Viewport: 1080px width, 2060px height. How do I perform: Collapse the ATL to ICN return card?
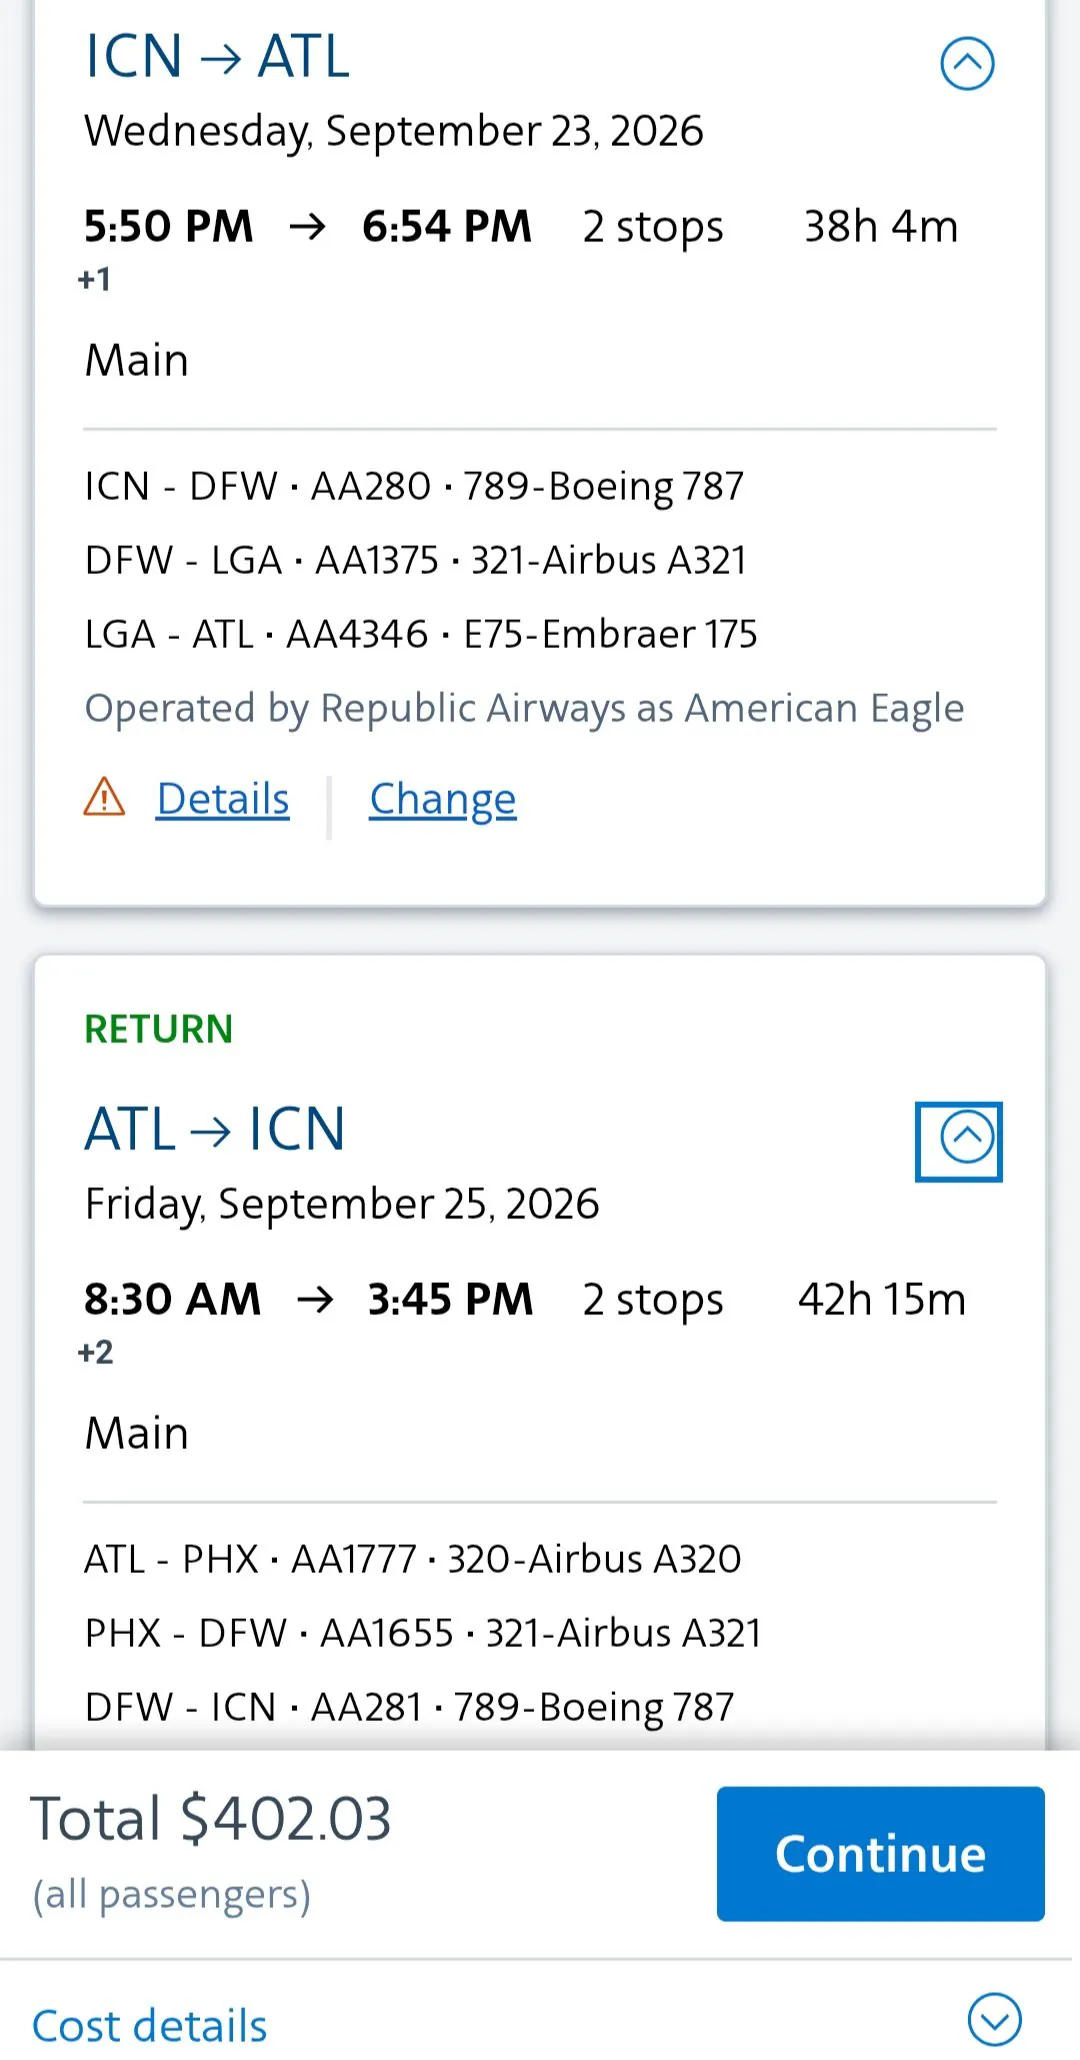tap(960, 1141)
